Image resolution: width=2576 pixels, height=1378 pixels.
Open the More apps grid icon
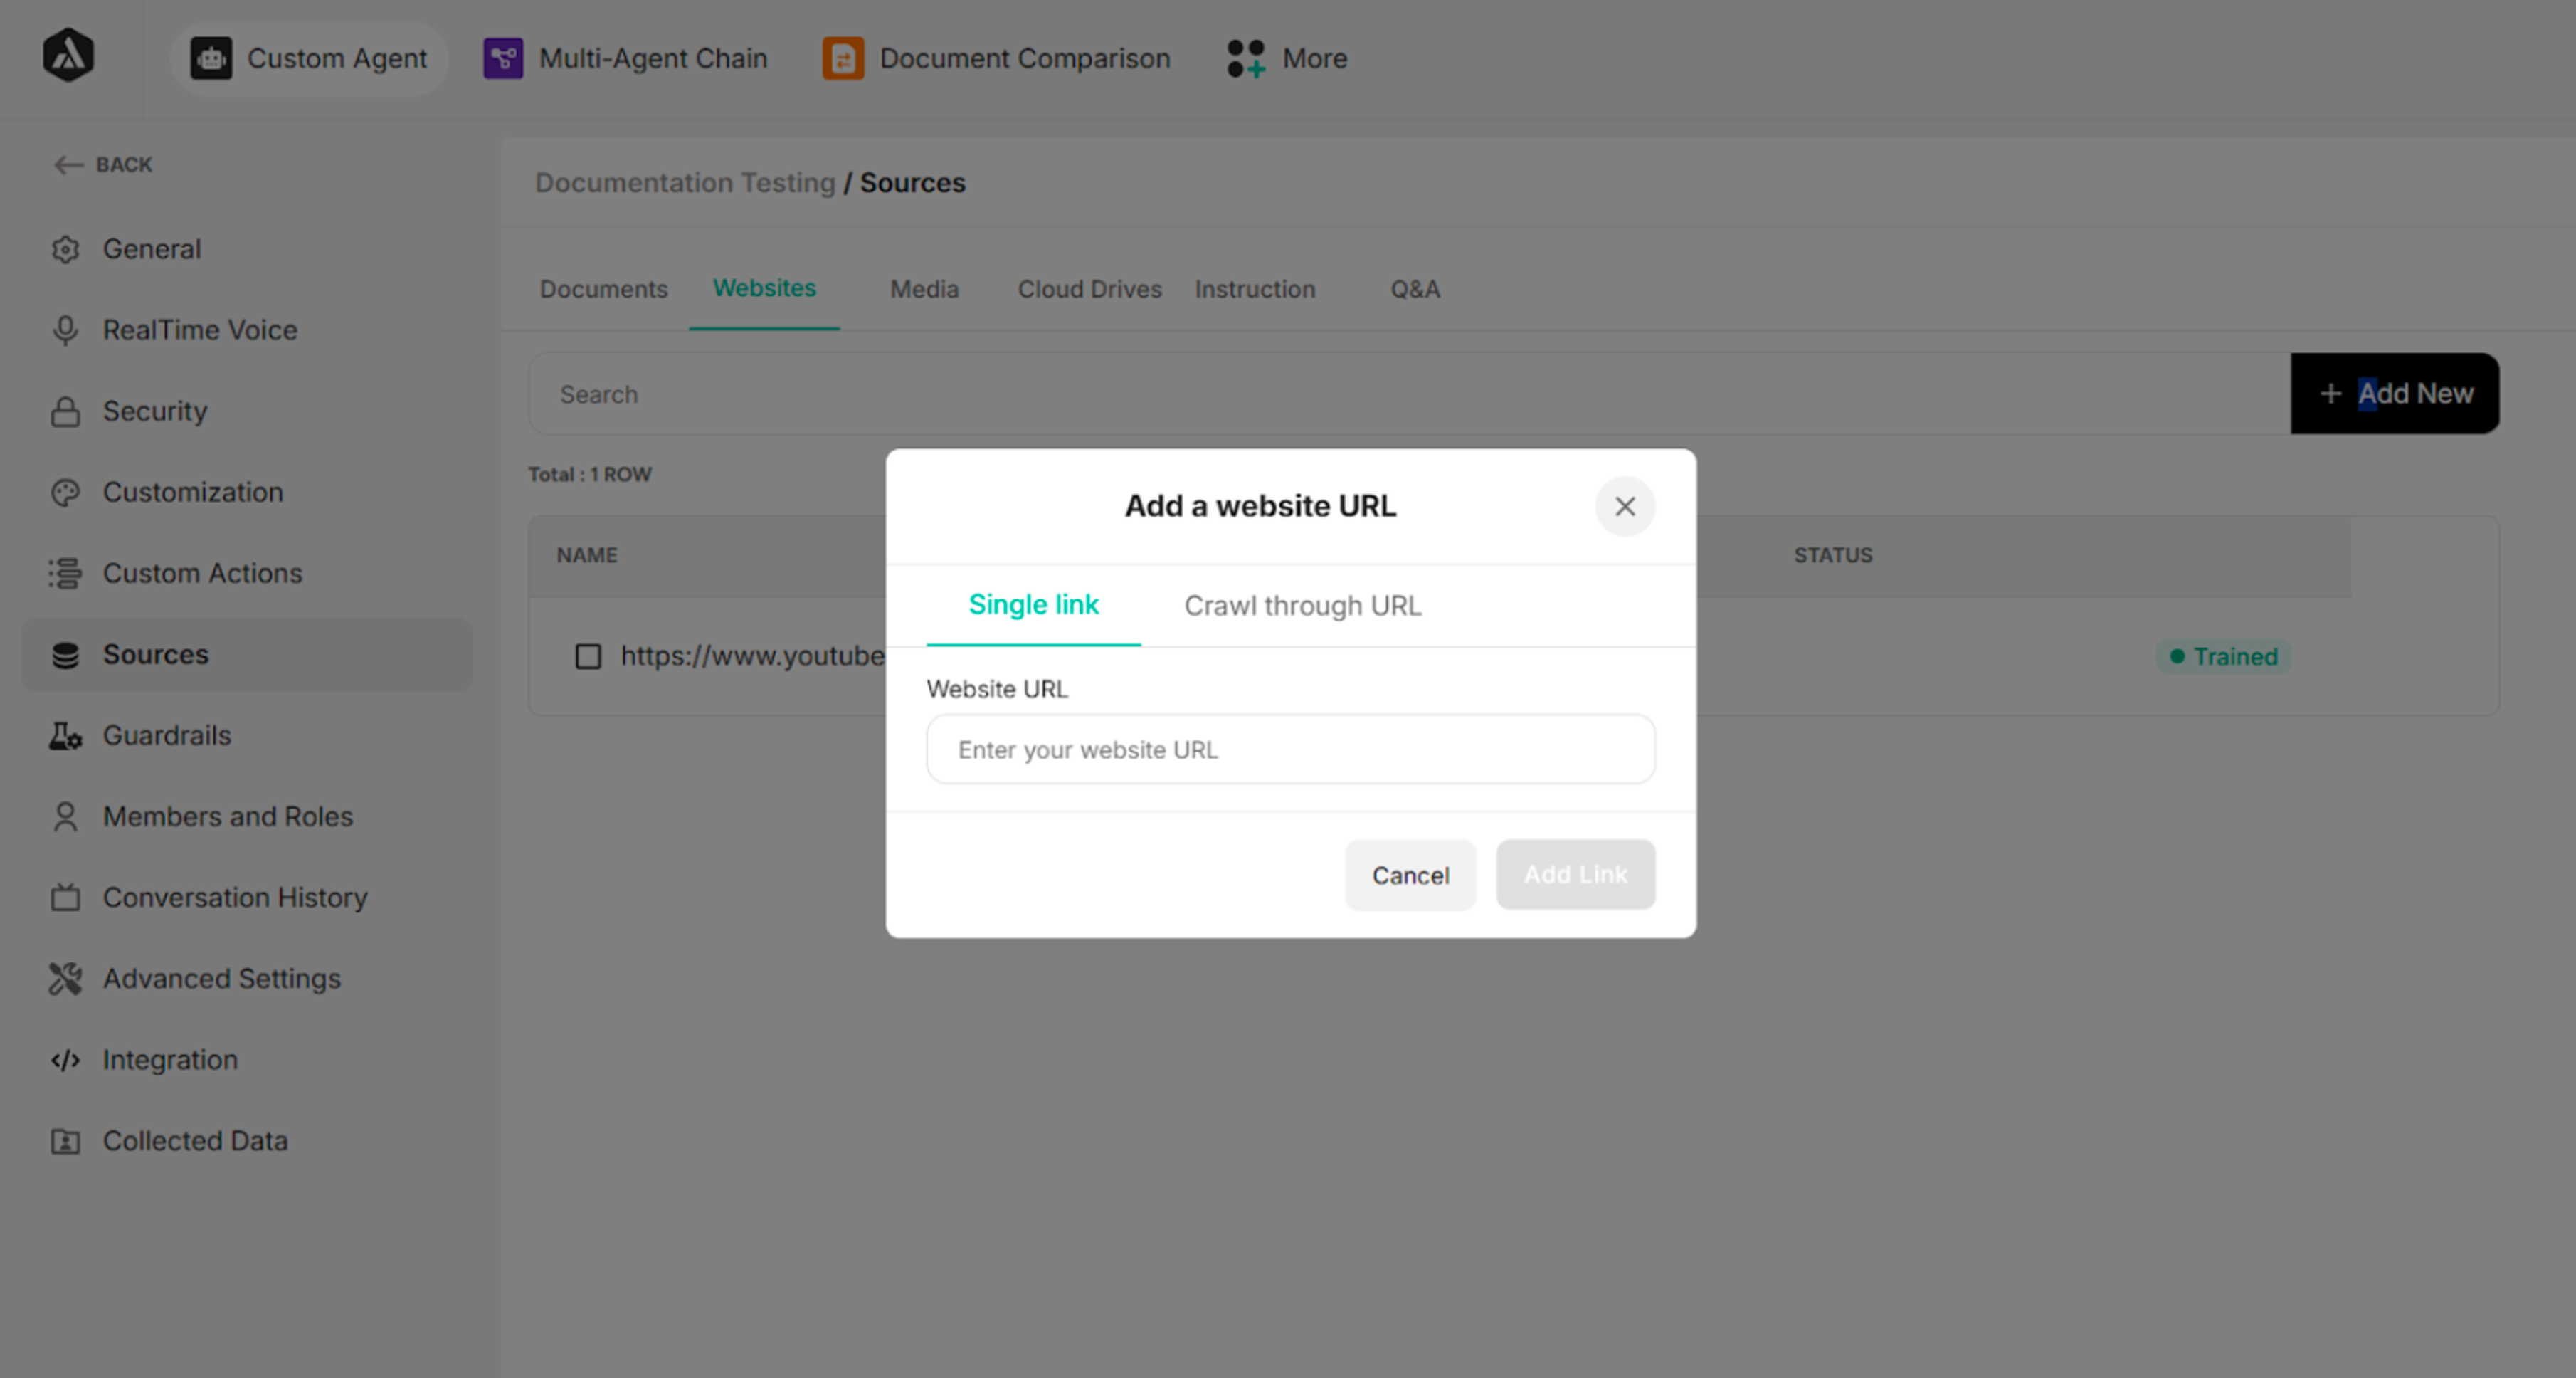(x=1246, y=59)
